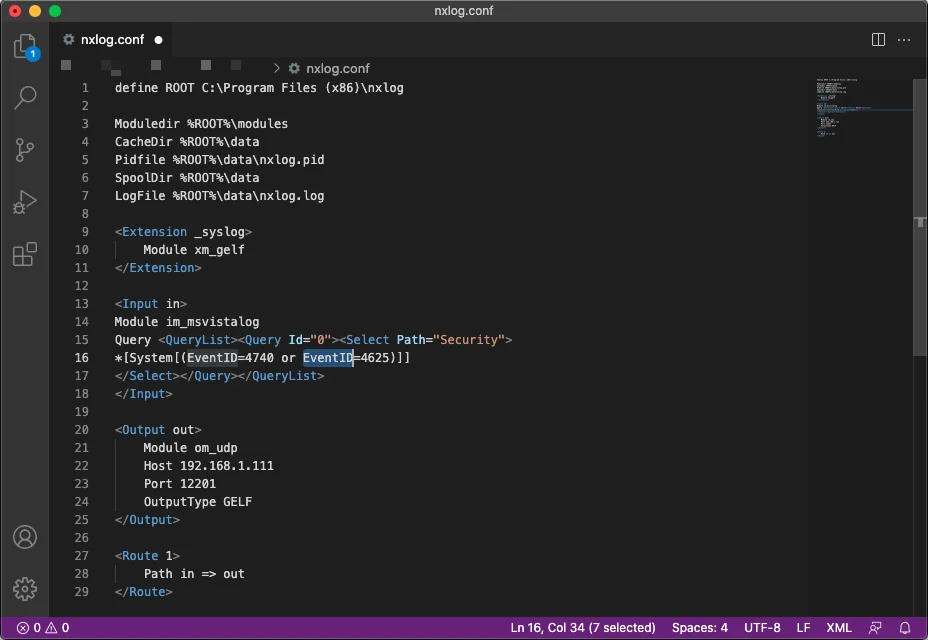The width and height of the screenshot is (928, 640).
Task: Open the Search view icon
Action: click(x=25, y=98)
